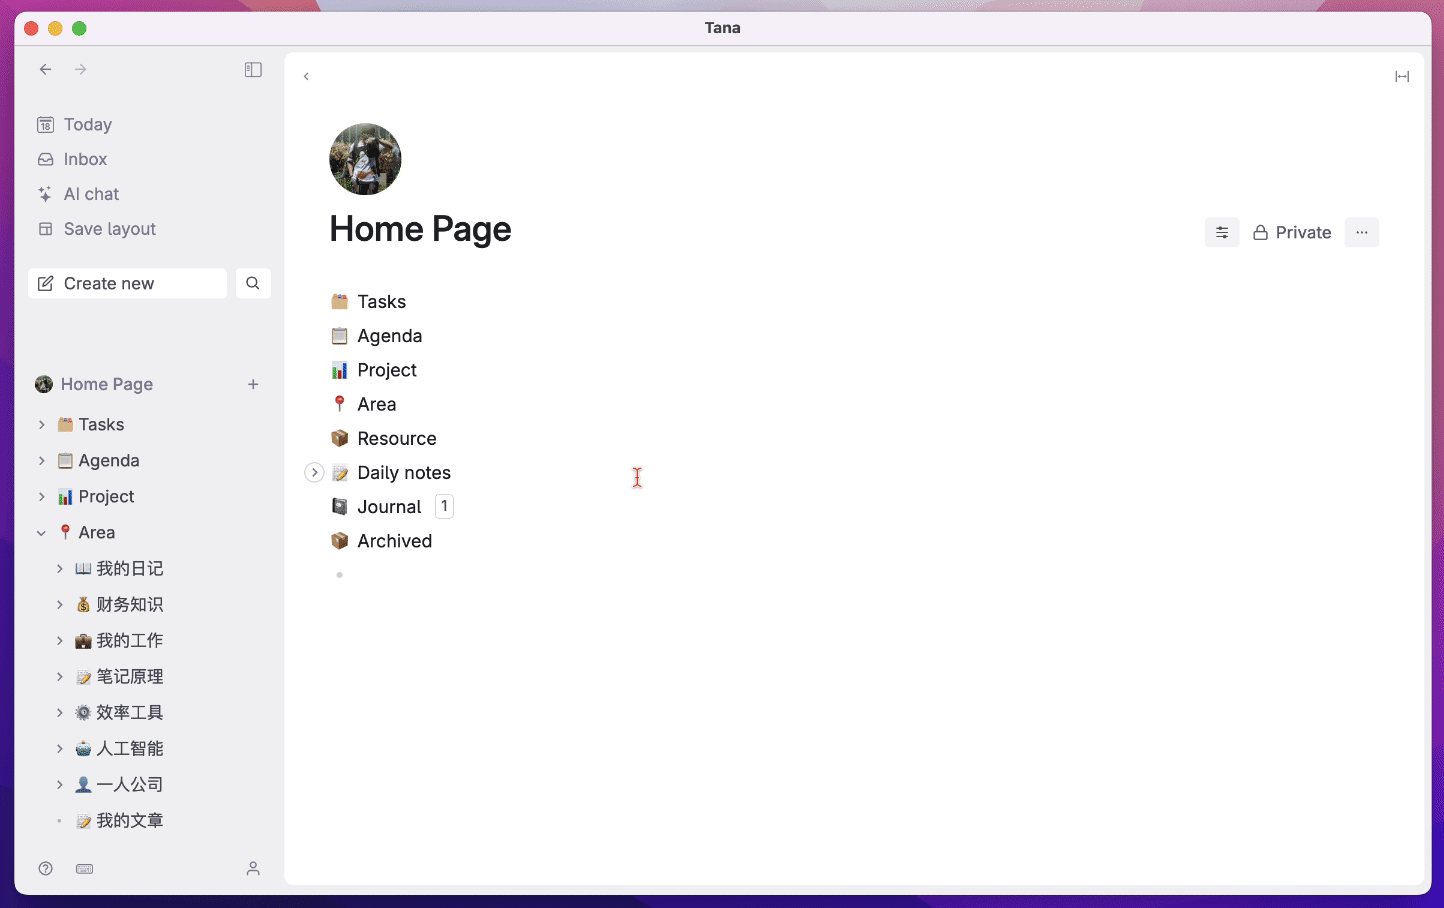Click the Journal reference count badge
The height and width of the screenshot is (908, 1444).
pos(444,506)
